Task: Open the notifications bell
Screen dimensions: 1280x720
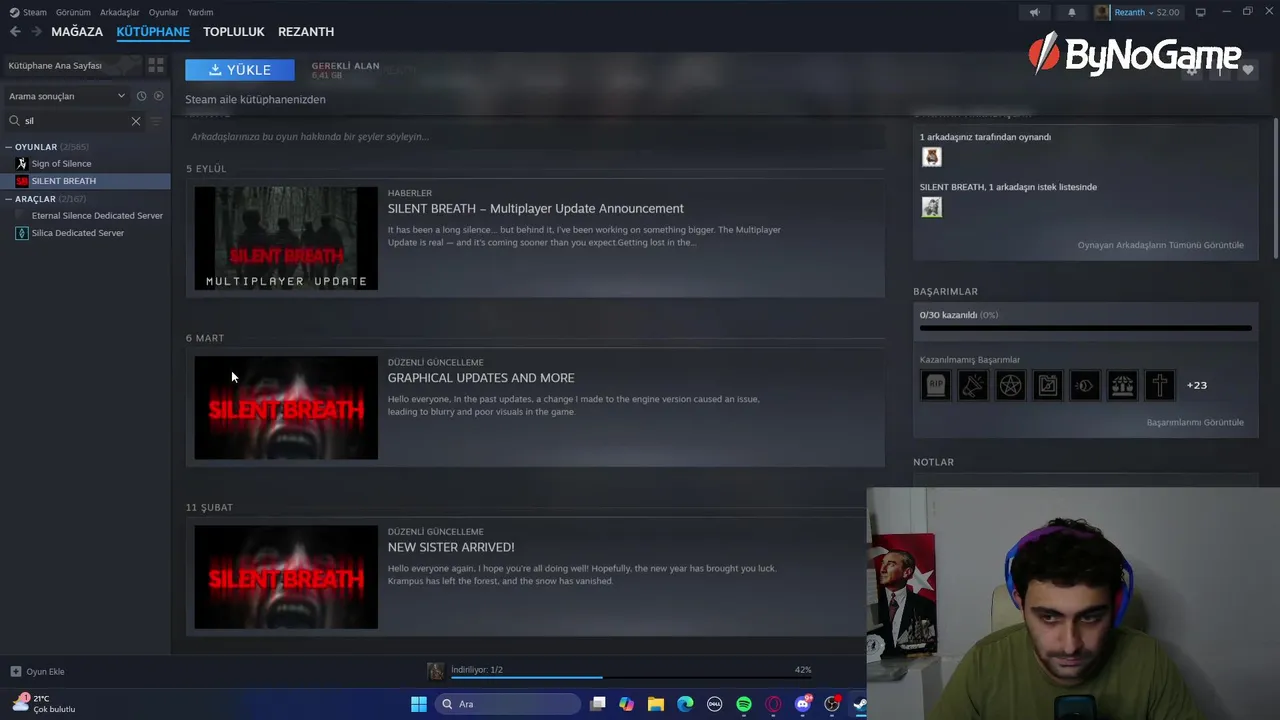Action: (x=1072, y=12)
